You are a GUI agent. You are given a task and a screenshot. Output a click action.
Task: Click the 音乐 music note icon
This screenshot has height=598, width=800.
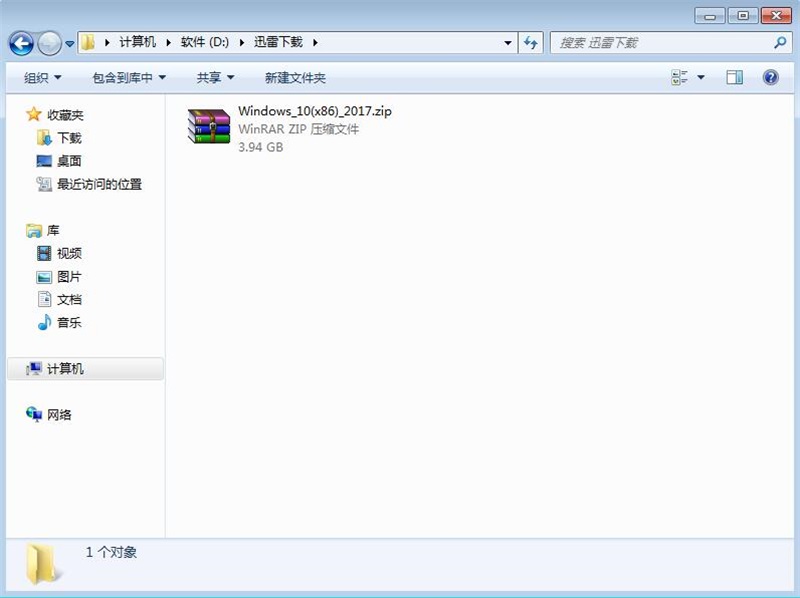44,322
